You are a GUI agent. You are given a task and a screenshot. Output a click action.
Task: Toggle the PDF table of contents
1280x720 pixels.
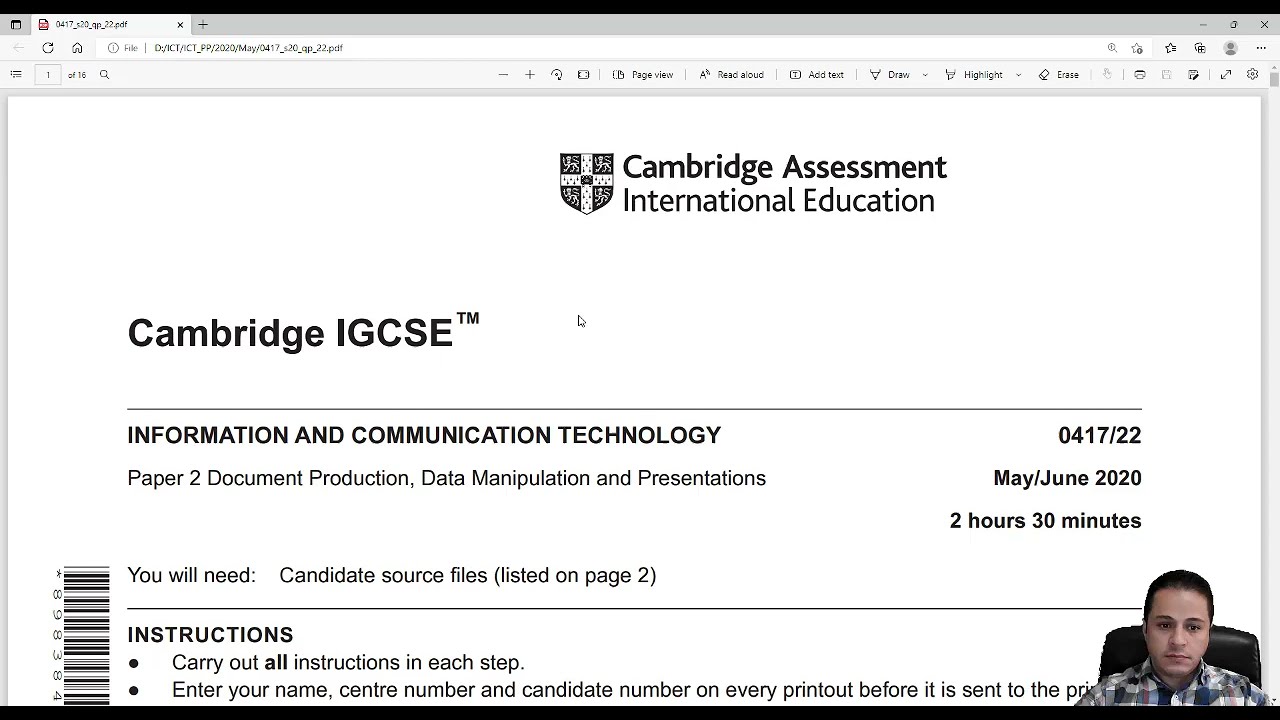pyautogui.click(x=16, y=75)
